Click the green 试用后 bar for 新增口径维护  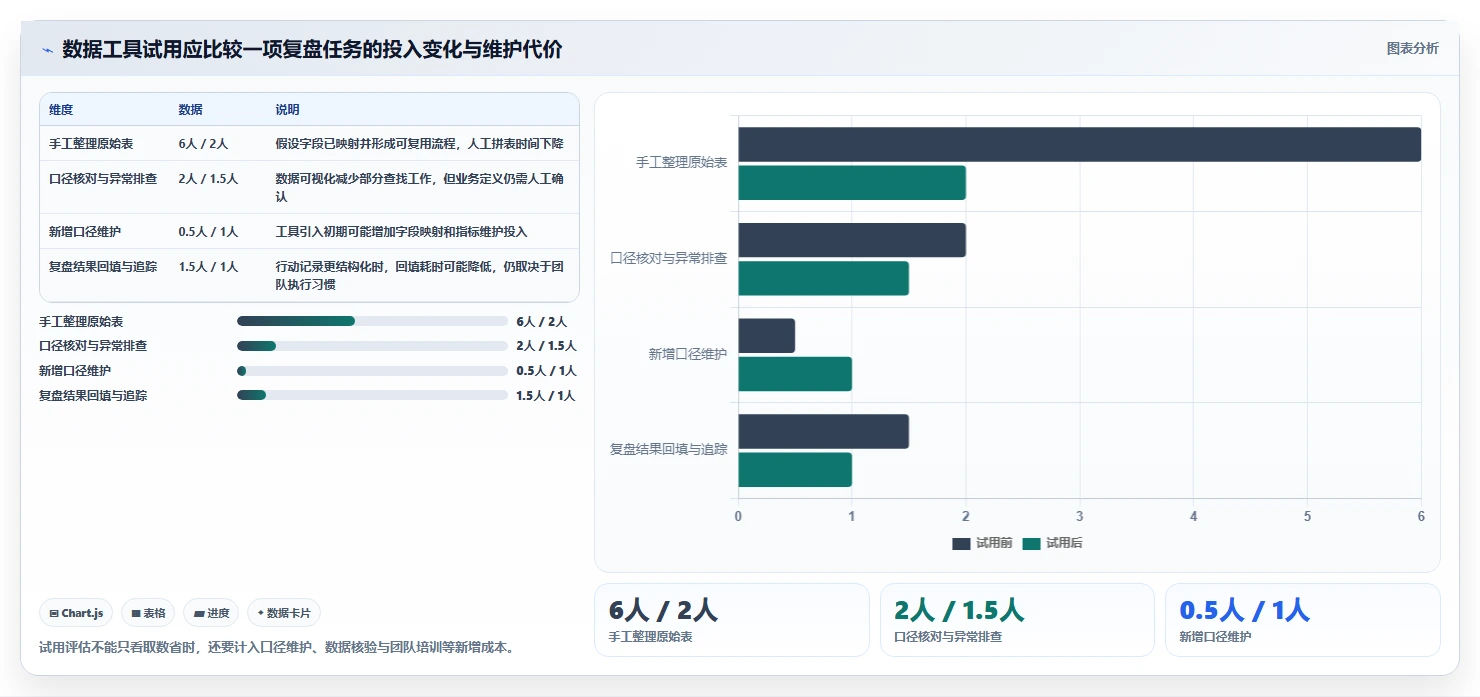point(795,374)
